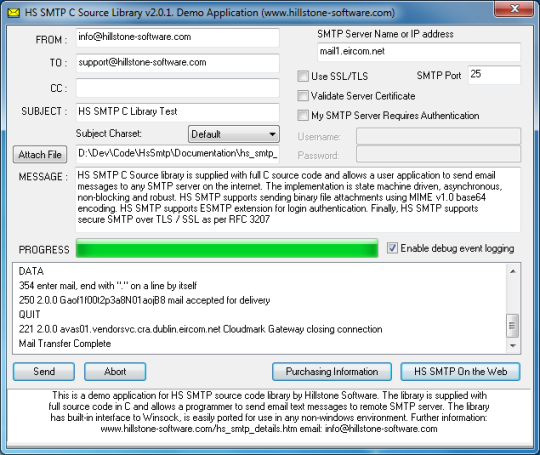Click the log scrollbar down arrow
Viewport: 540px width, 455px height.
[512, 345]
